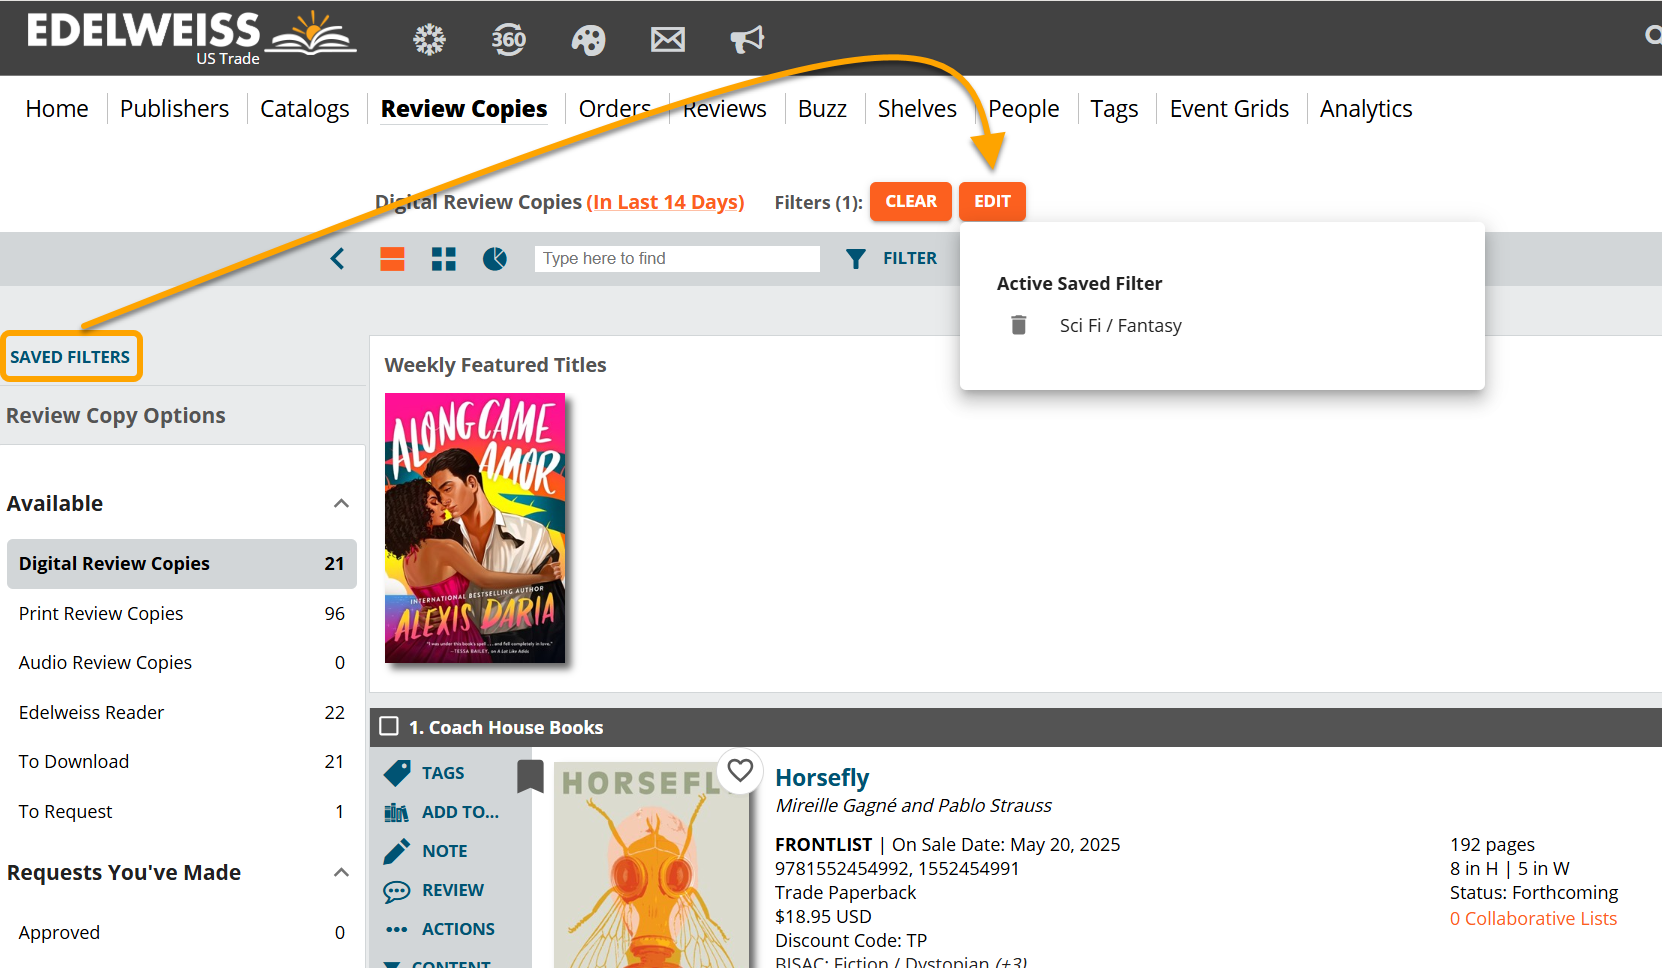
Task: Favorite Horsefly with the heart icon
Action: tap(740, 770)
